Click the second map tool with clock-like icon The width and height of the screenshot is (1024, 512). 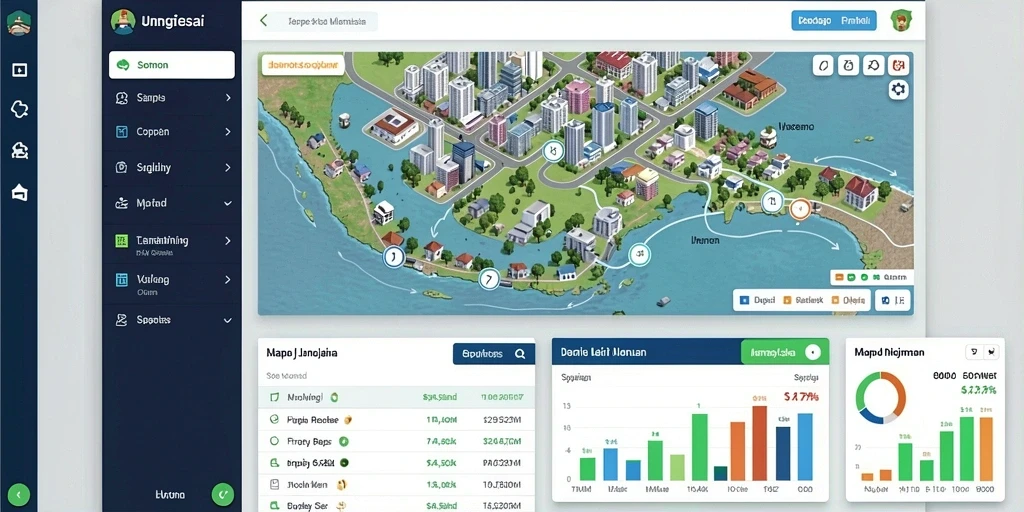[x=848, y=65]
